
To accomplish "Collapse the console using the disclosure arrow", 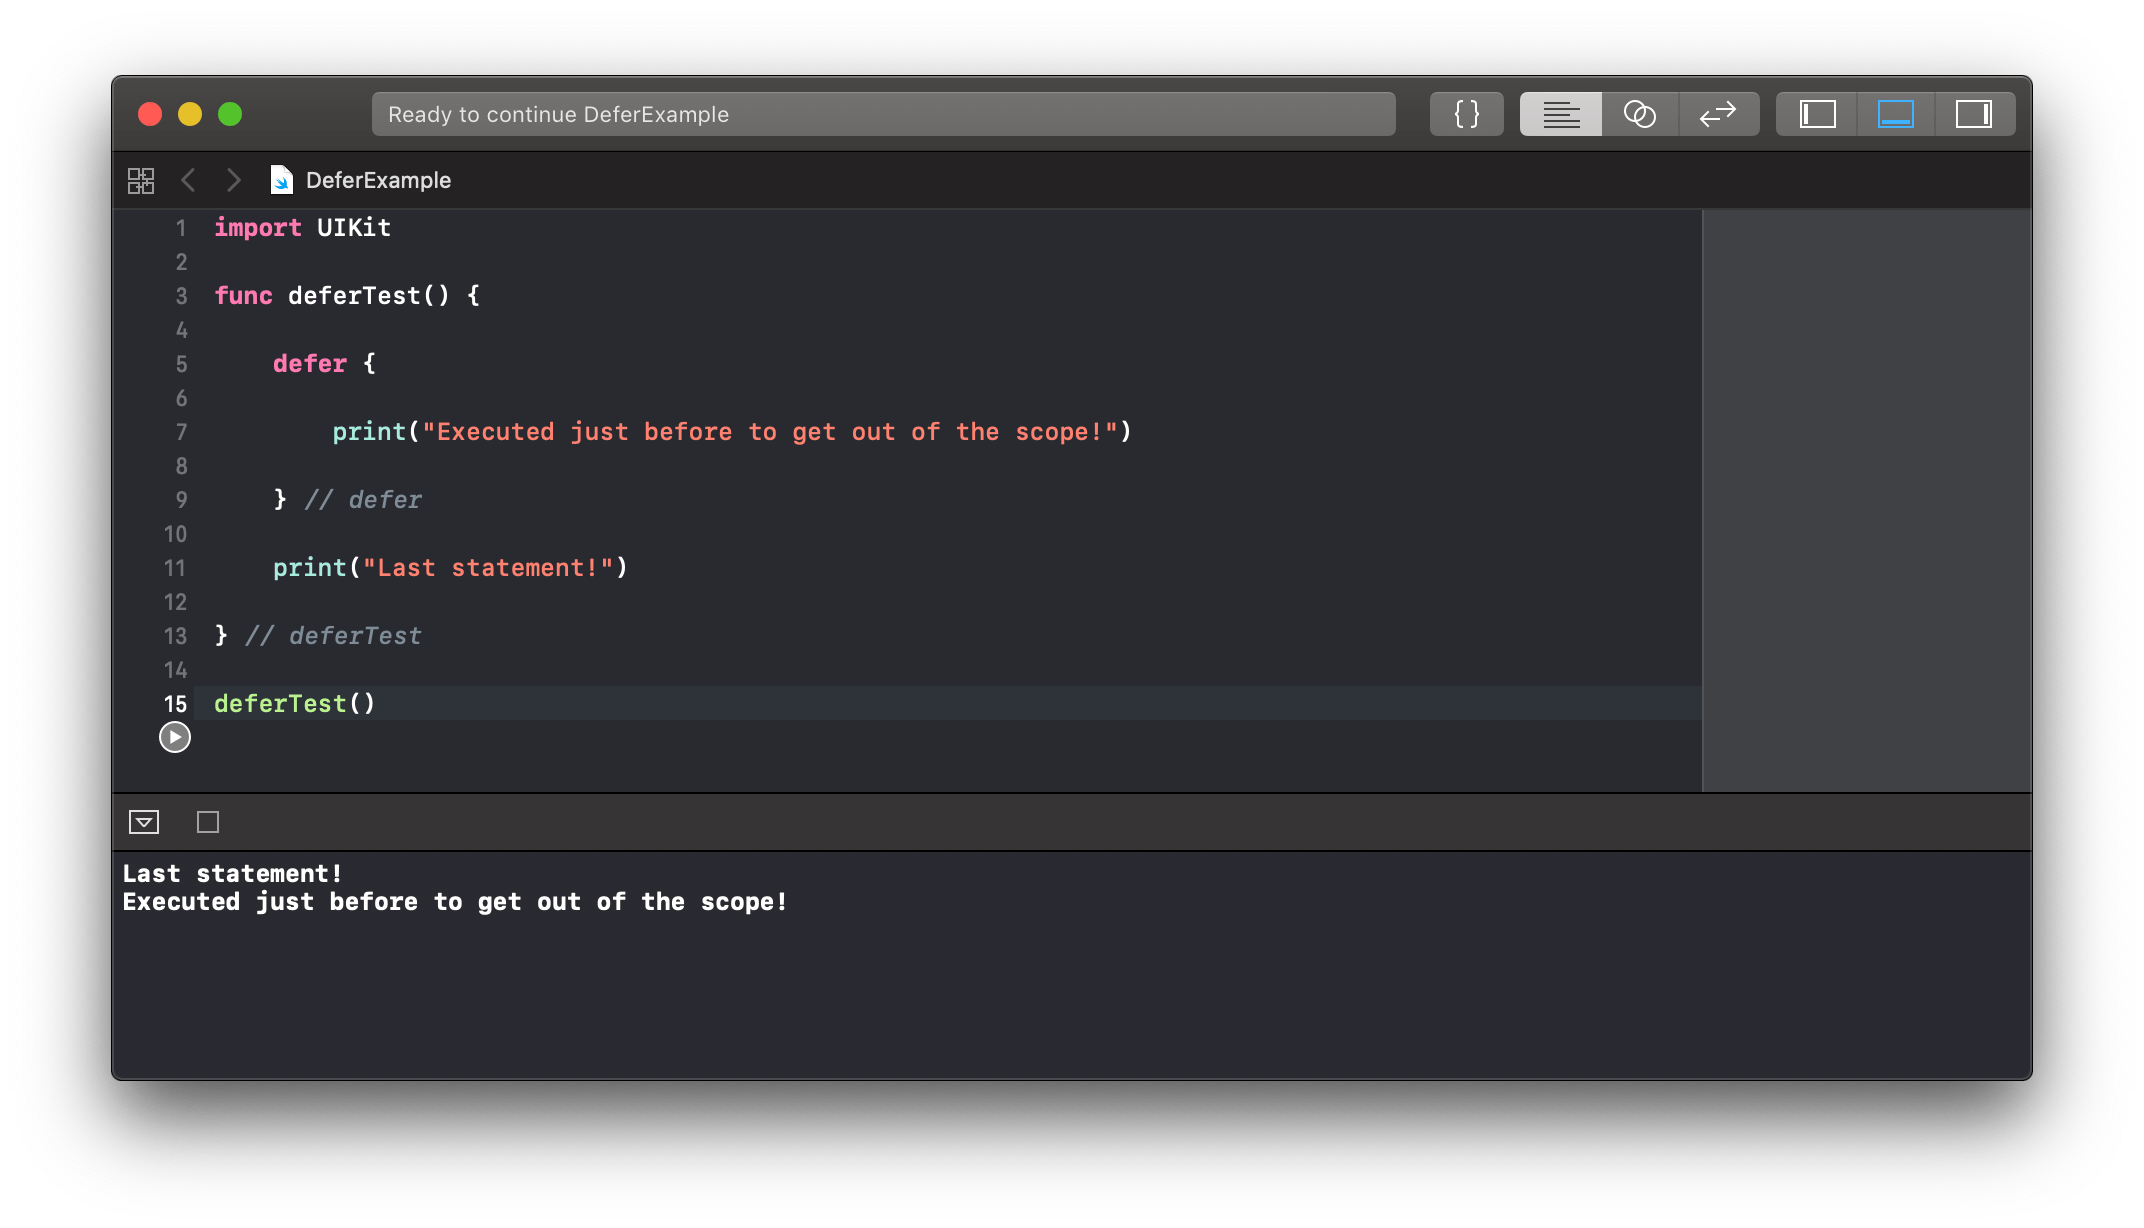I will (143, 821).
